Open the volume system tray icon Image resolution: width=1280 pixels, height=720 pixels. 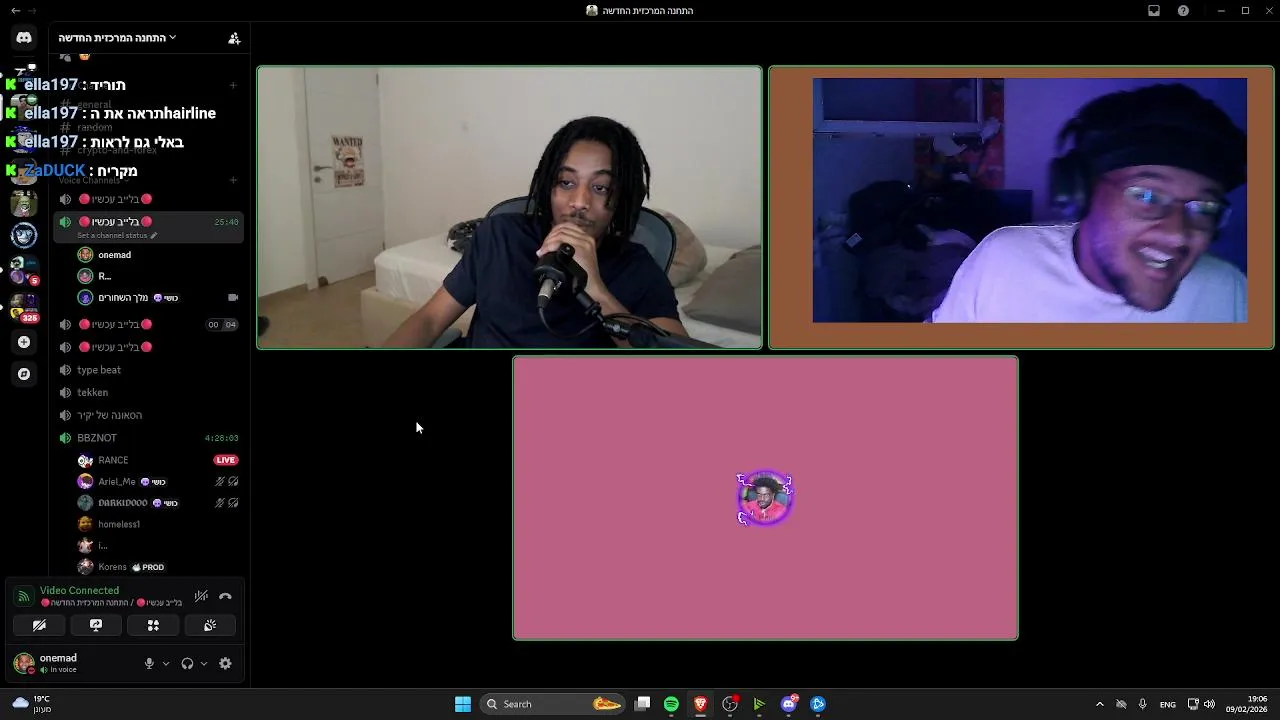point(1209,704)
